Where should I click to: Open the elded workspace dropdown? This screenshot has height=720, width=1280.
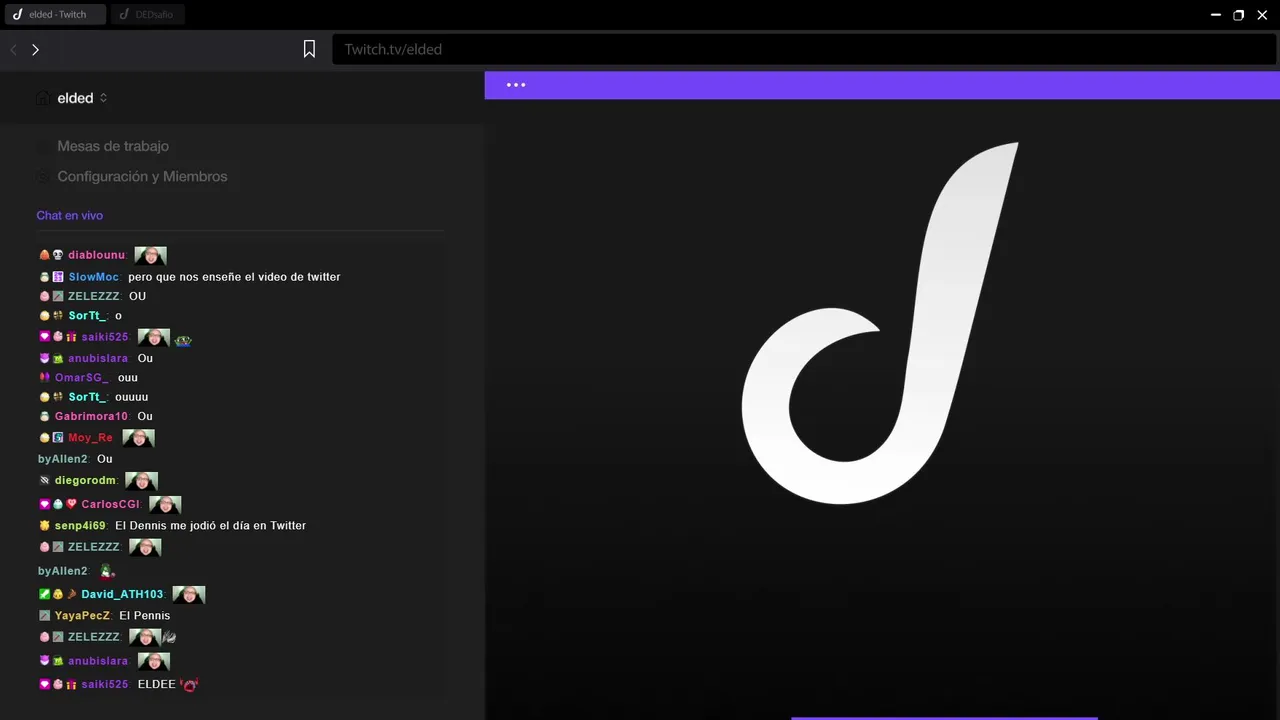[83, 98]
